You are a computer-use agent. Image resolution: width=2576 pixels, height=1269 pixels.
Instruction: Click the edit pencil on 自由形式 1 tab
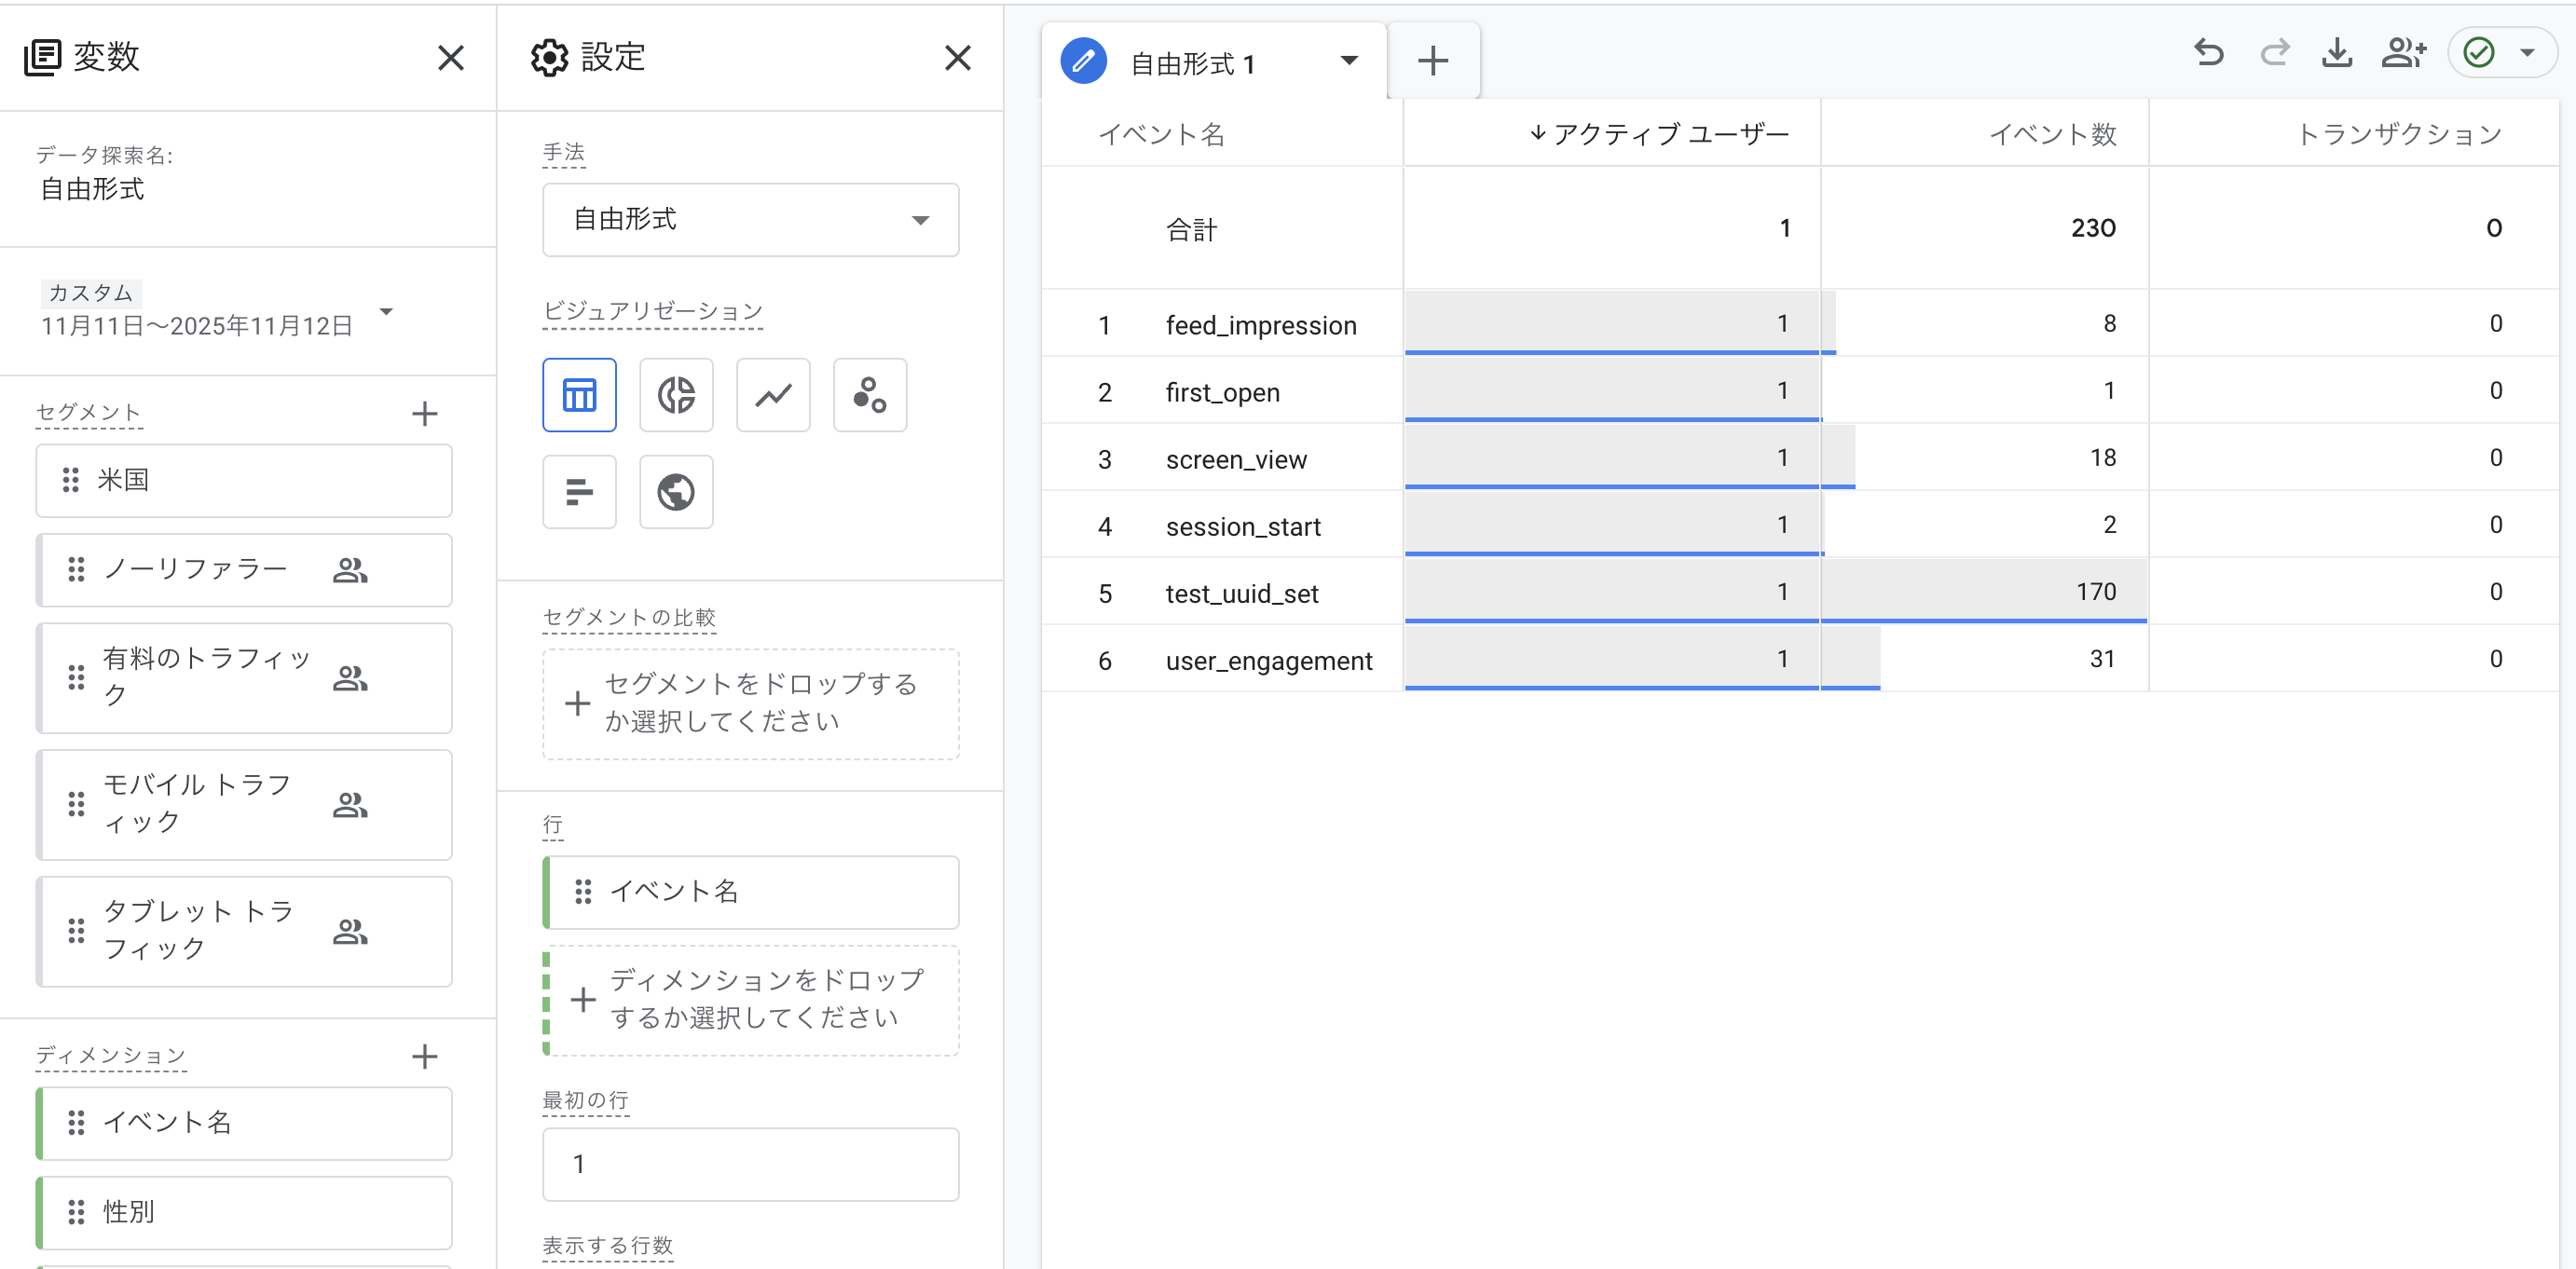pyautogui.click(x=1083, y=60)
